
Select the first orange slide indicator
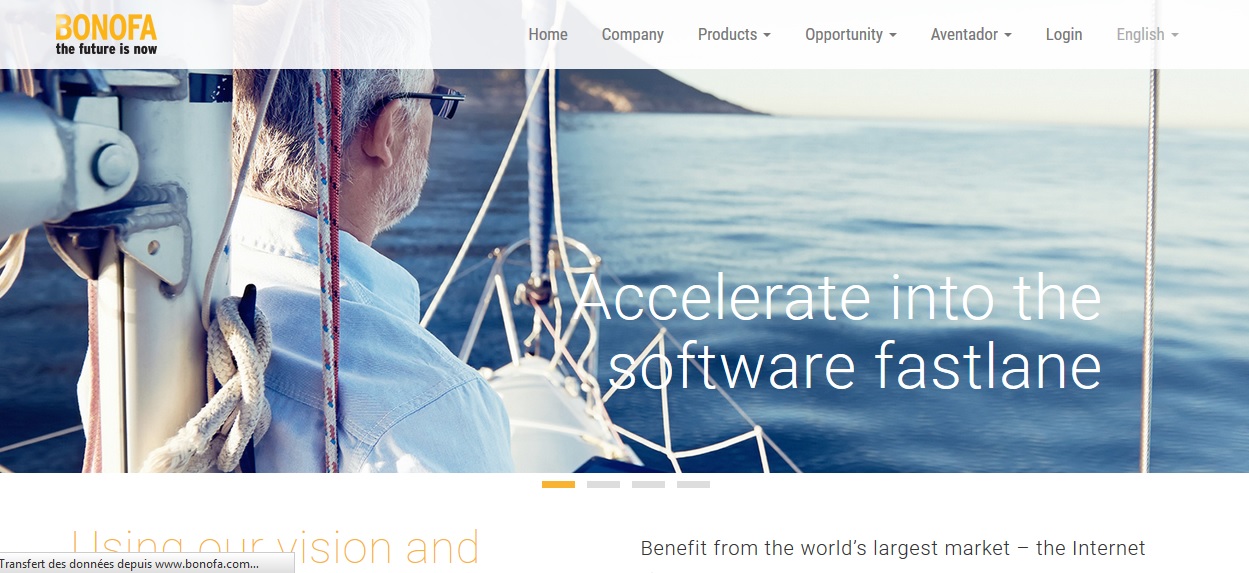[558, 484]
